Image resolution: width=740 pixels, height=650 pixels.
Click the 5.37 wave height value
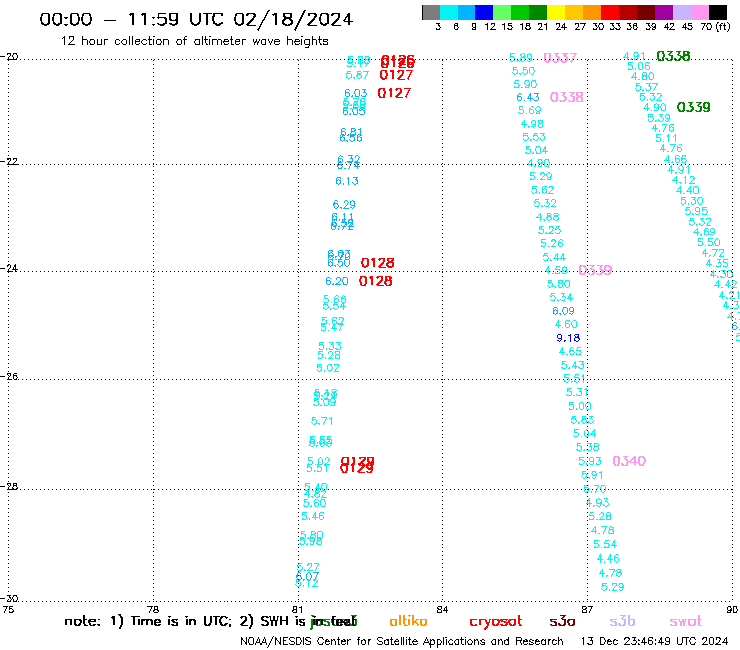(x=646, y=87)
